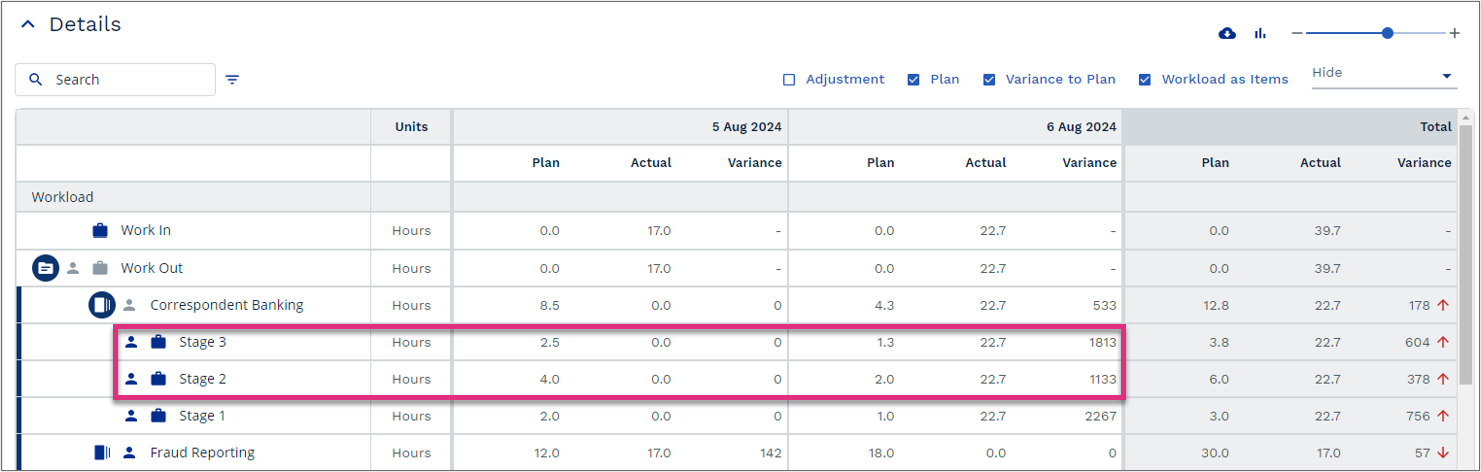The image size is (1481, 472).
Task: Click the briefcase icon beside Work In
Action: pos(100,230)
